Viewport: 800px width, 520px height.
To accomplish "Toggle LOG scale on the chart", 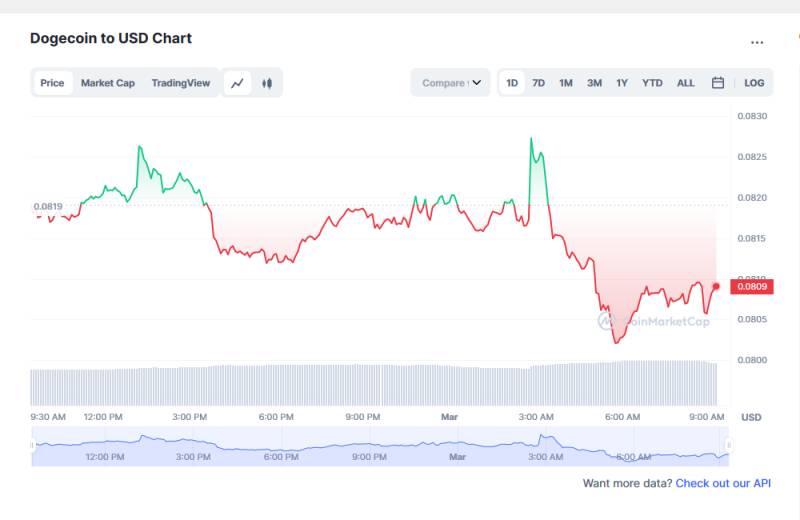I will tap(754, 83).
